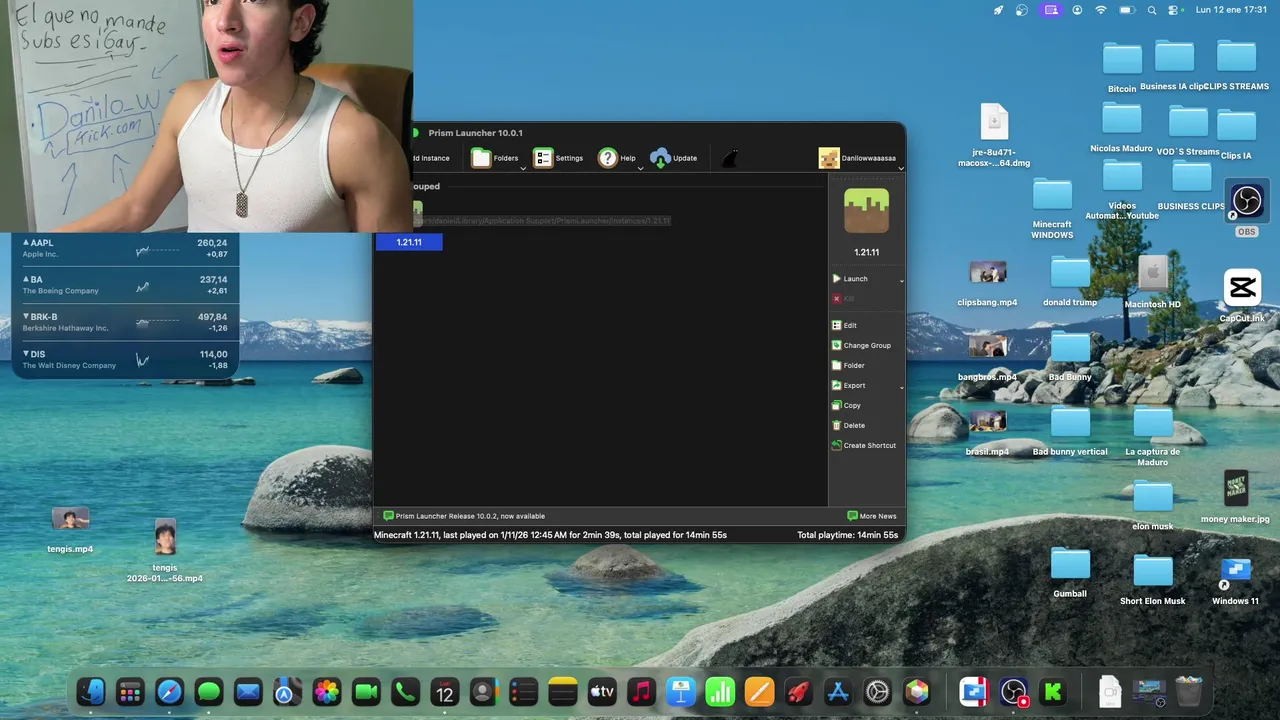Select the 1.21.11 instance in the list

click(409, 242)
